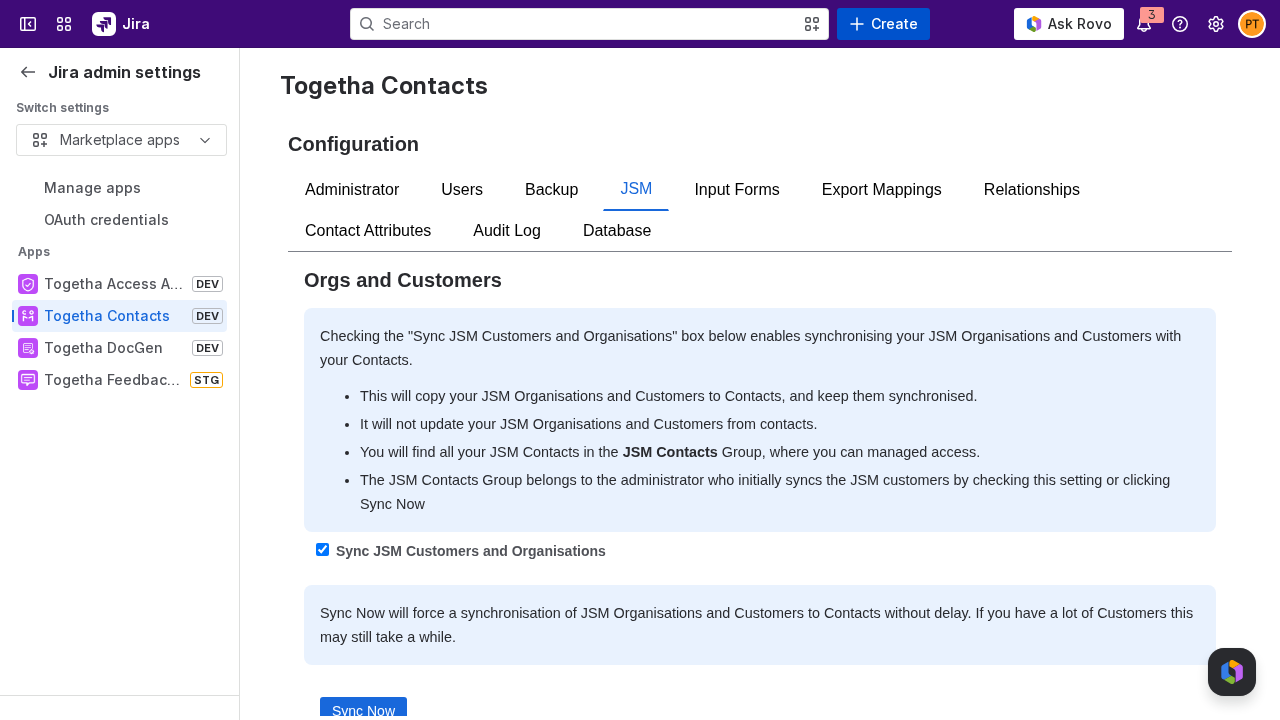
Task: Switch to the Administrator tab
Action: click(x=352, y=190)
